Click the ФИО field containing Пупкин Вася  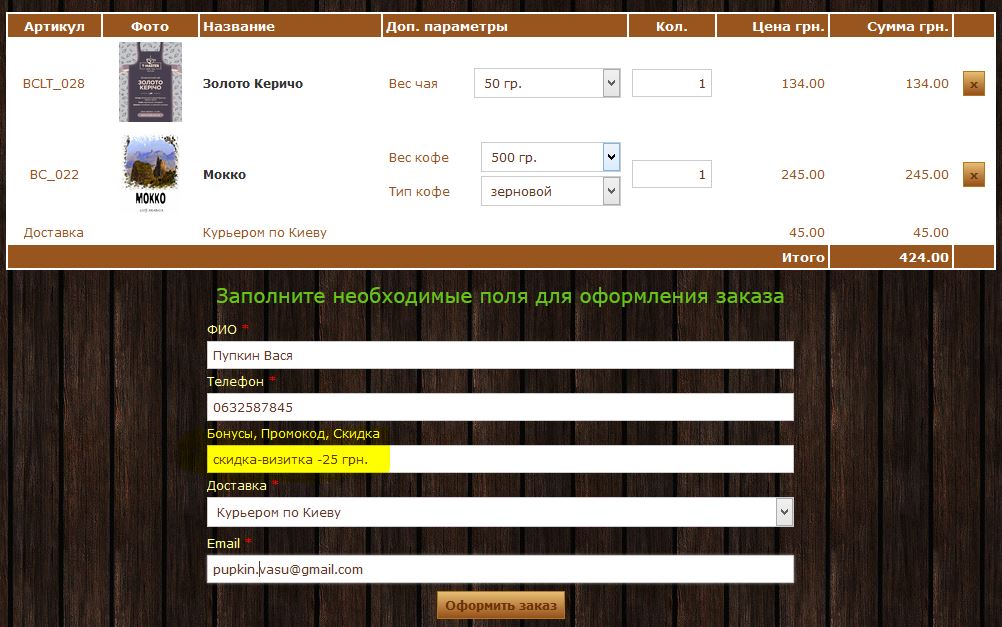[x=499, y=355]
